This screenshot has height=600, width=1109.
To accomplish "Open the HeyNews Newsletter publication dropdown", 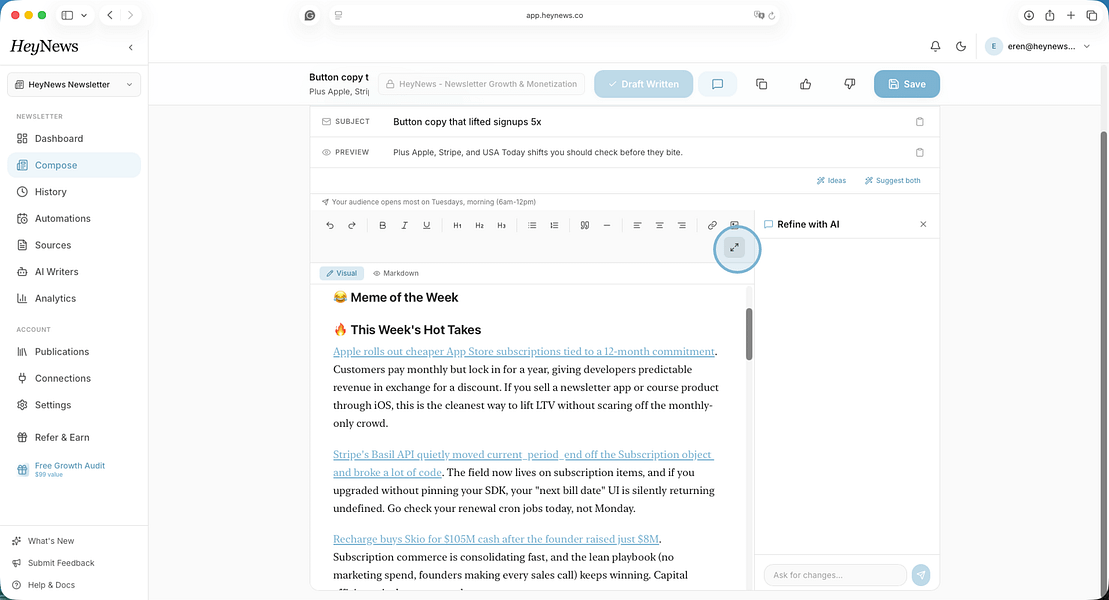I will pos(74,84).
